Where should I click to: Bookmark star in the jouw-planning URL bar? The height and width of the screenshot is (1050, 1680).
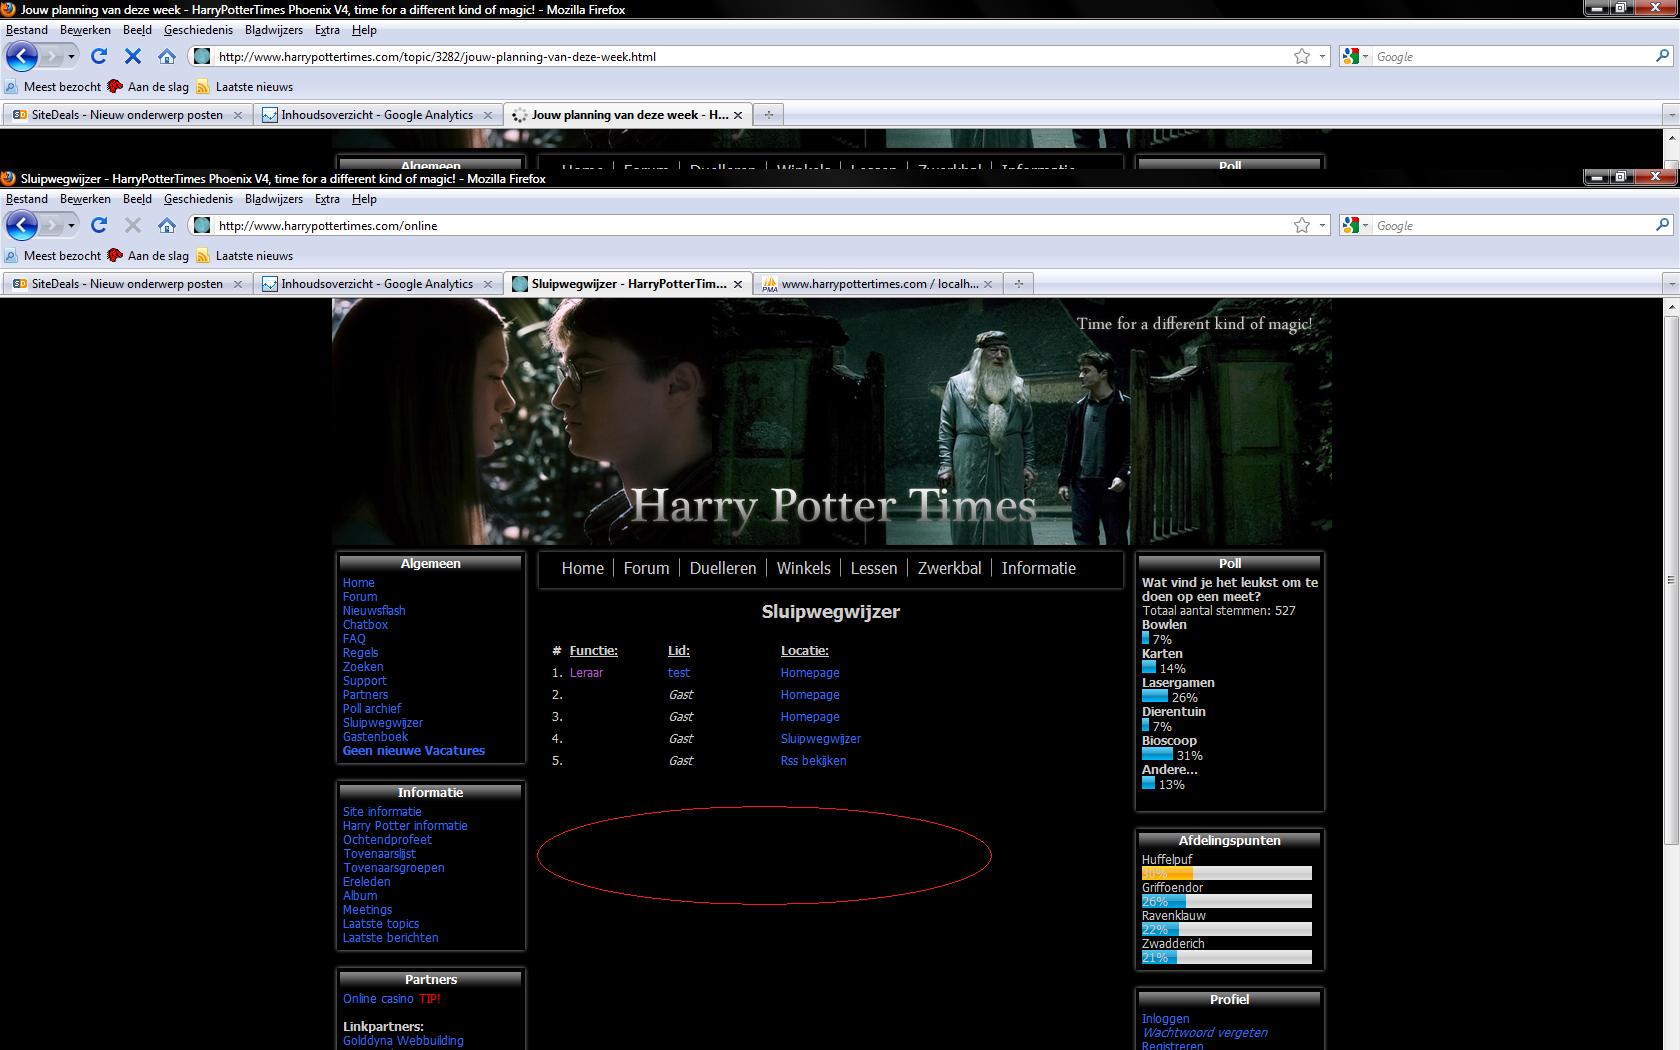(1302, 57)
